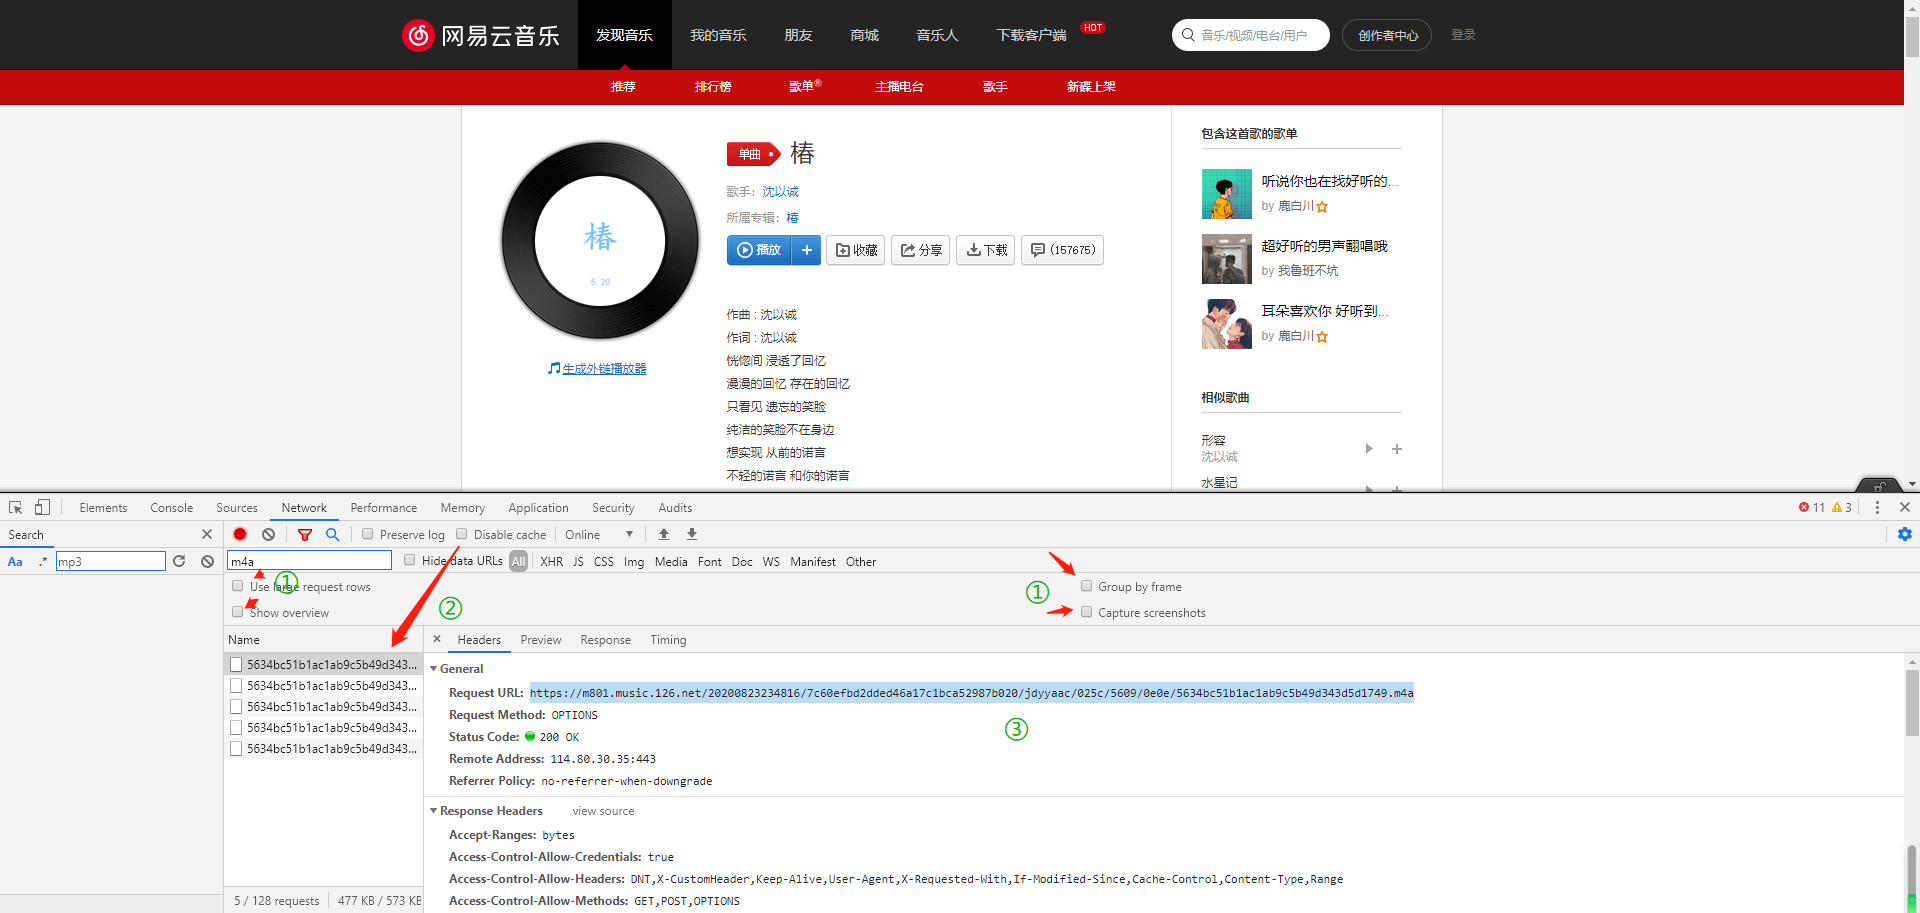Select the first 5634bc51b1ac1ab9c5b49d343 request row
The image size is (1920, 913).
pos(324,664)
